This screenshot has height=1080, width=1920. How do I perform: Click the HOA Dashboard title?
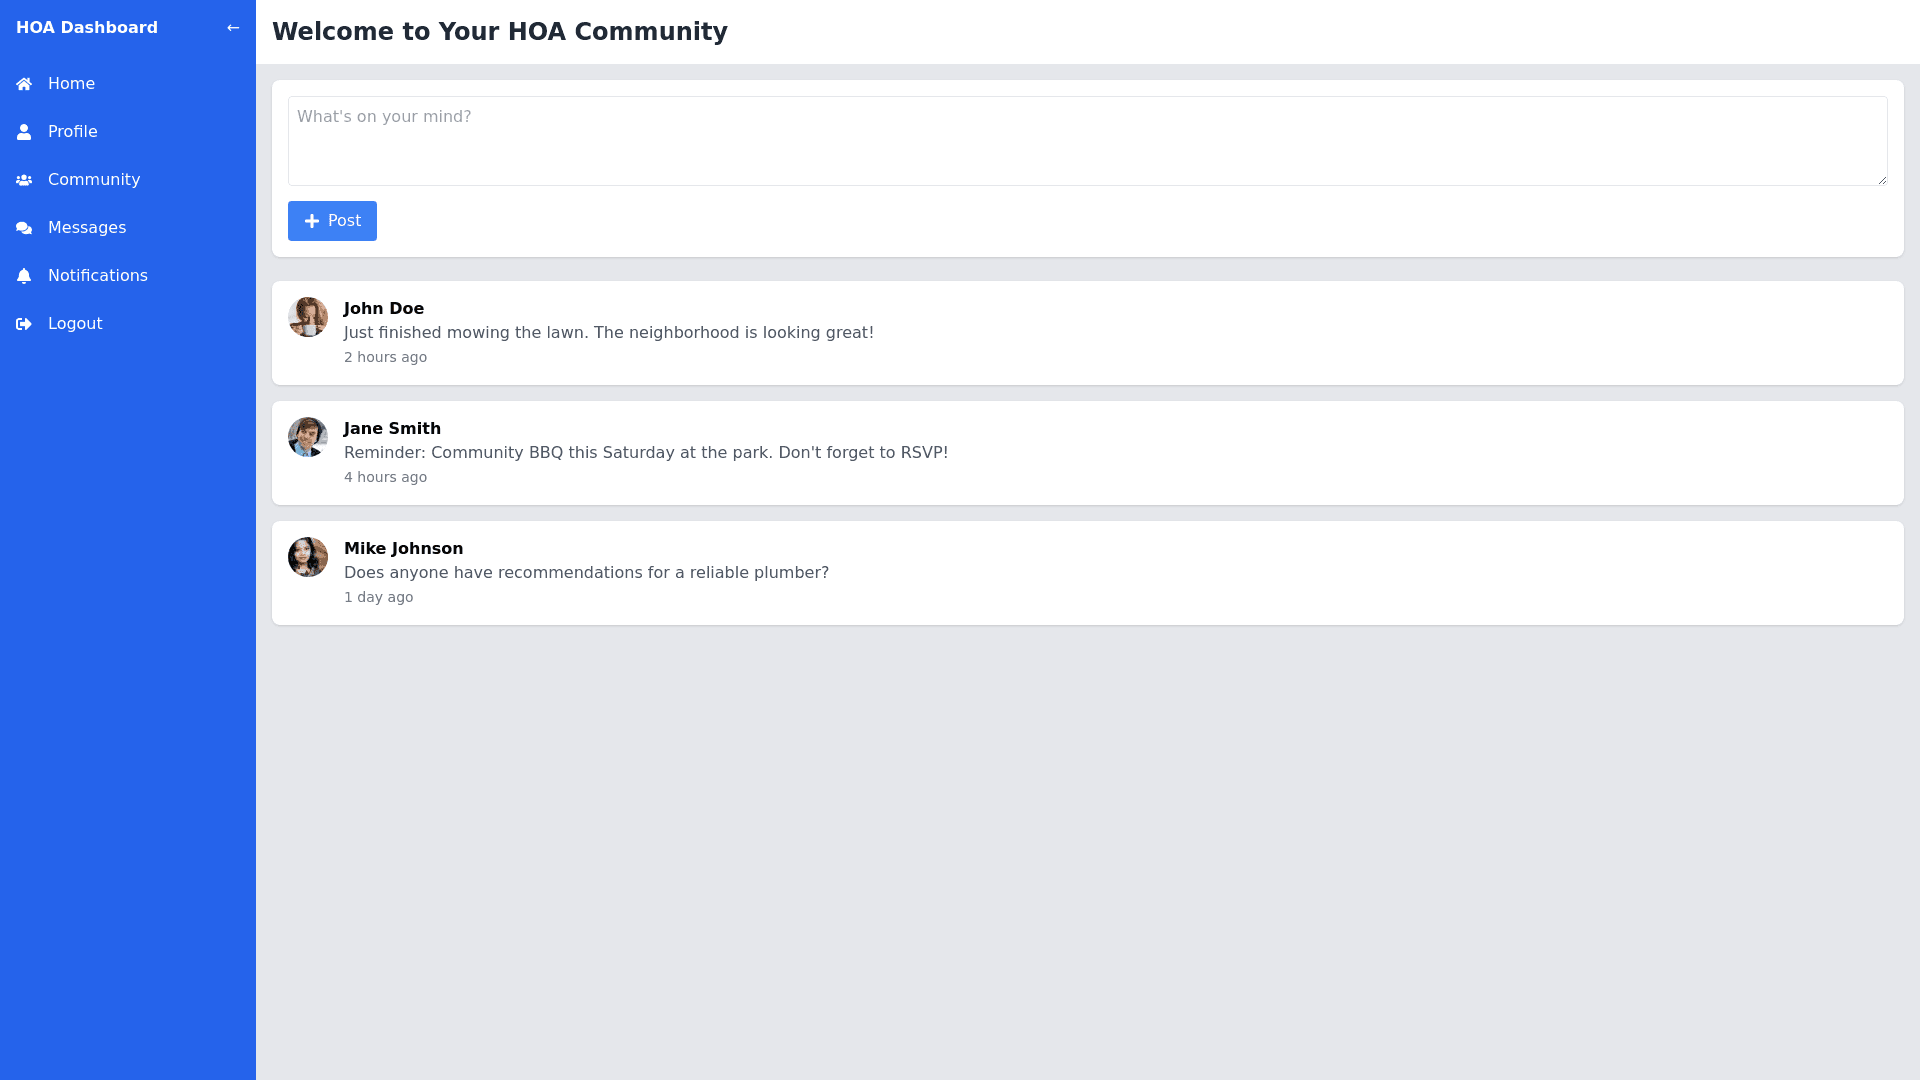click(x=87, y=28)
